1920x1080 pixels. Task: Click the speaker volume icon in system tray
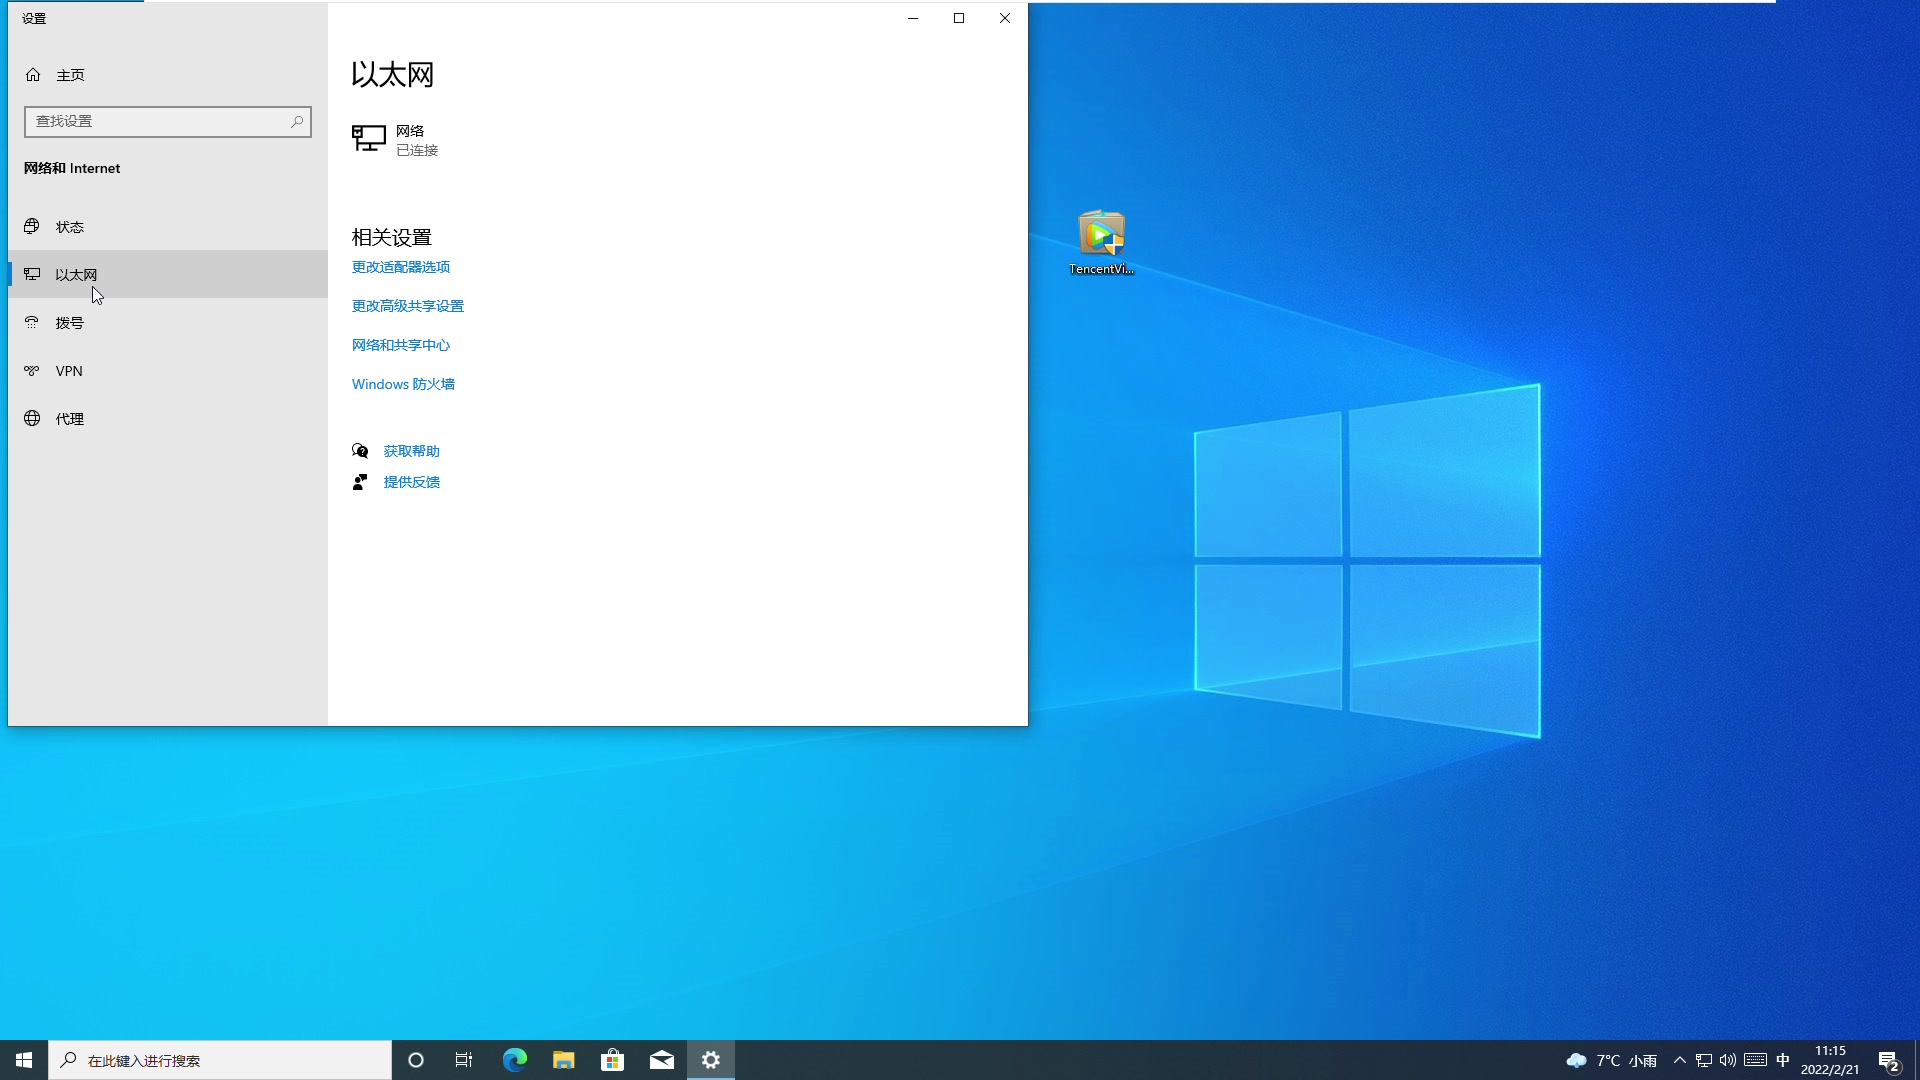[x=1727, y=1060]
